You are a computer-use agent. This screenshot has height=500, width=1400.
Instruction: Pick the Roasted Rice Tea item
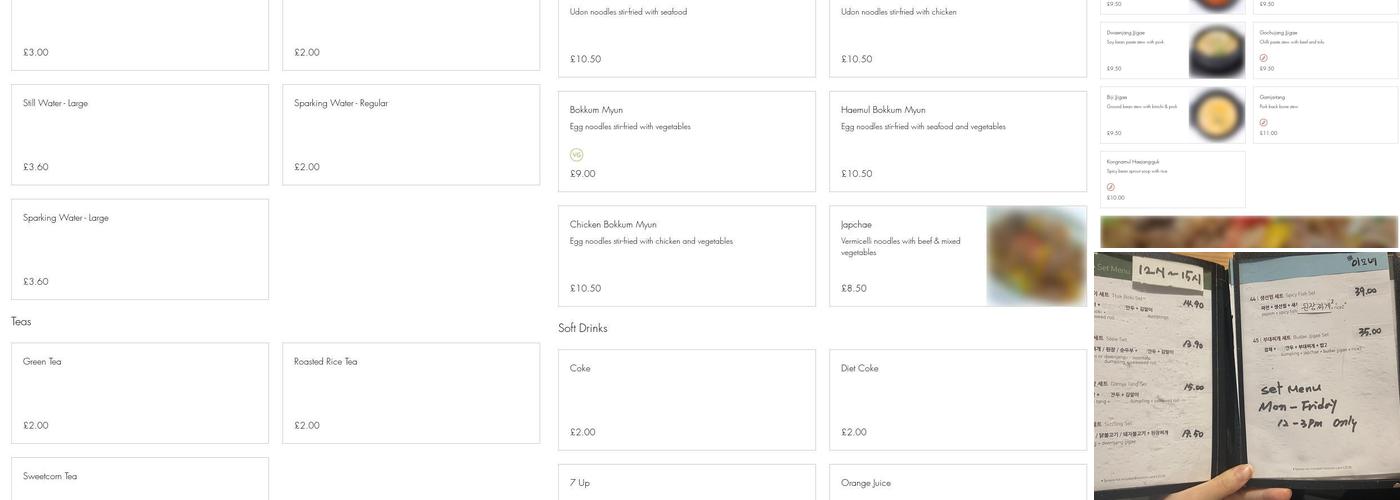tap(410, 393)
